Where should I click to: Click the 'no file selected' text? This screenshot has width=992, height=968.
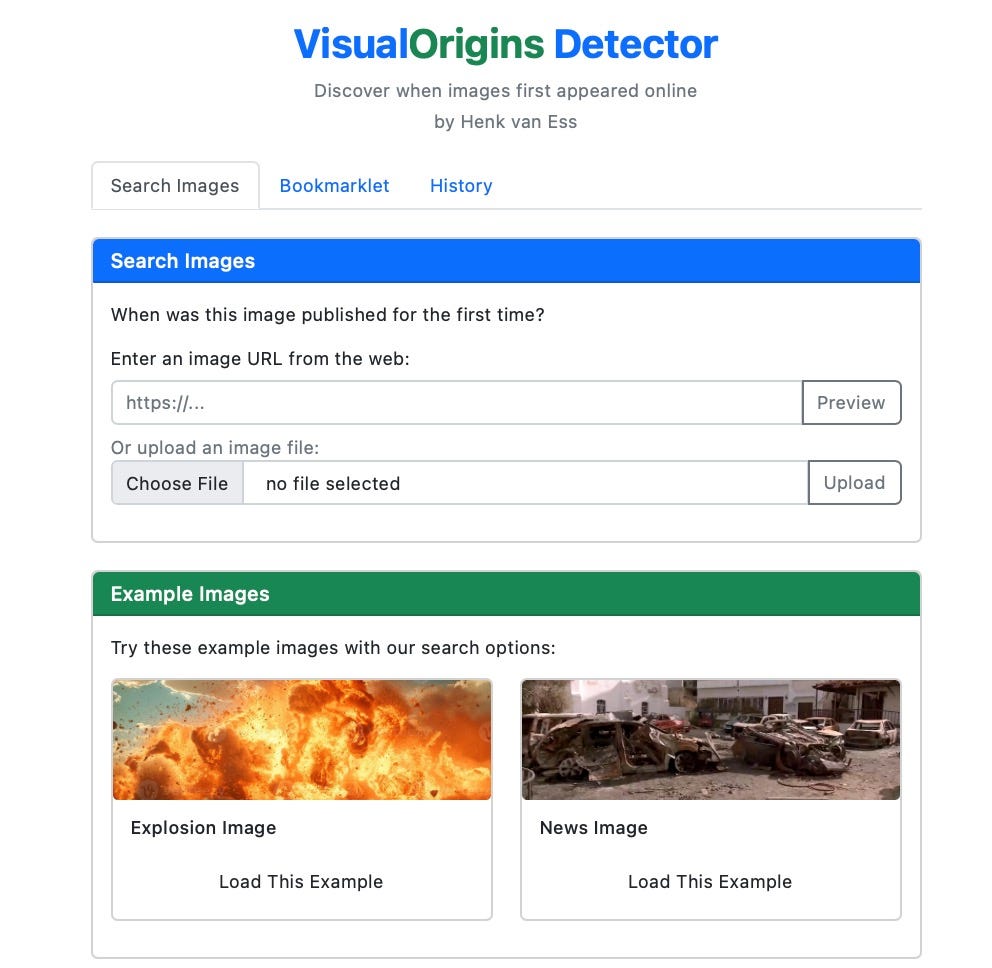click(333, 484)
